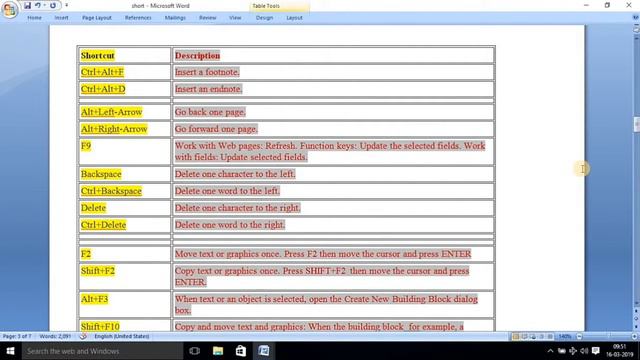Click the Zoom In plus button
640x360 pixels.
click(x=634, y=337)
